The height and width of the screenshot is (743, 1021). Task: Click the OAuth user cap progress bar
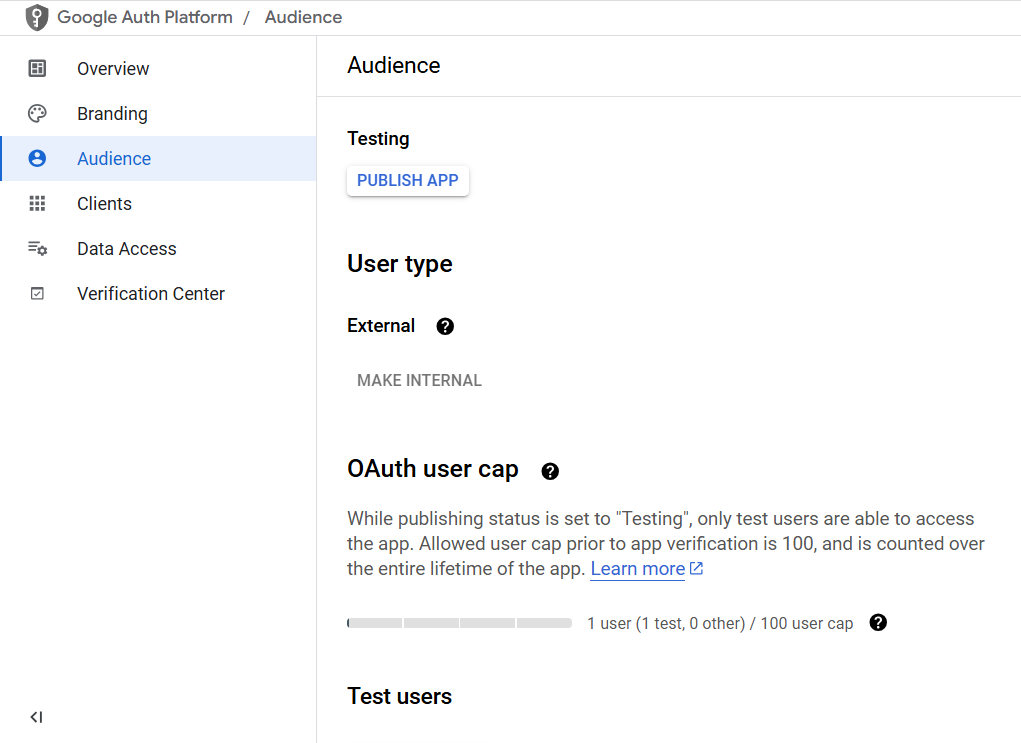[459, 623]
